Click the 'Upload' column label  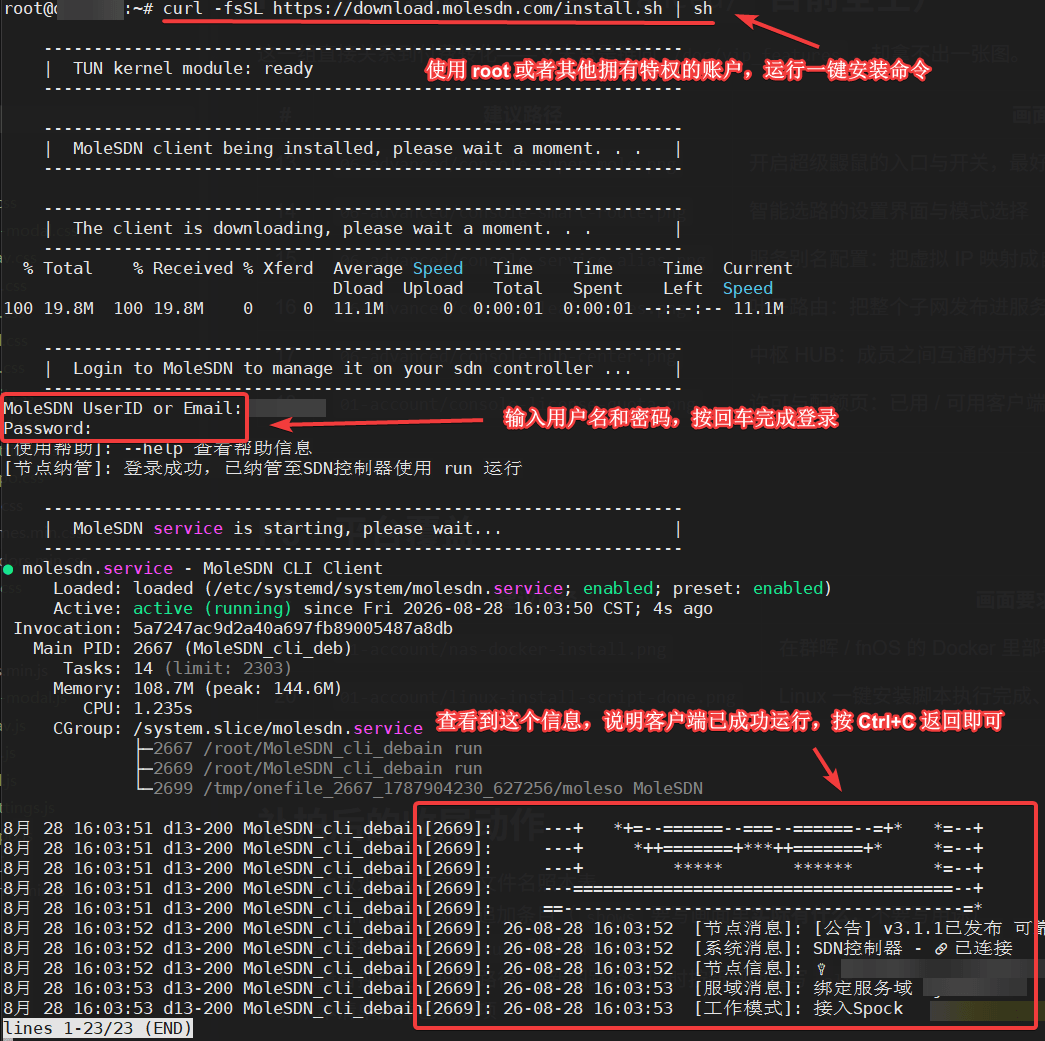click(x=433, y=289)
